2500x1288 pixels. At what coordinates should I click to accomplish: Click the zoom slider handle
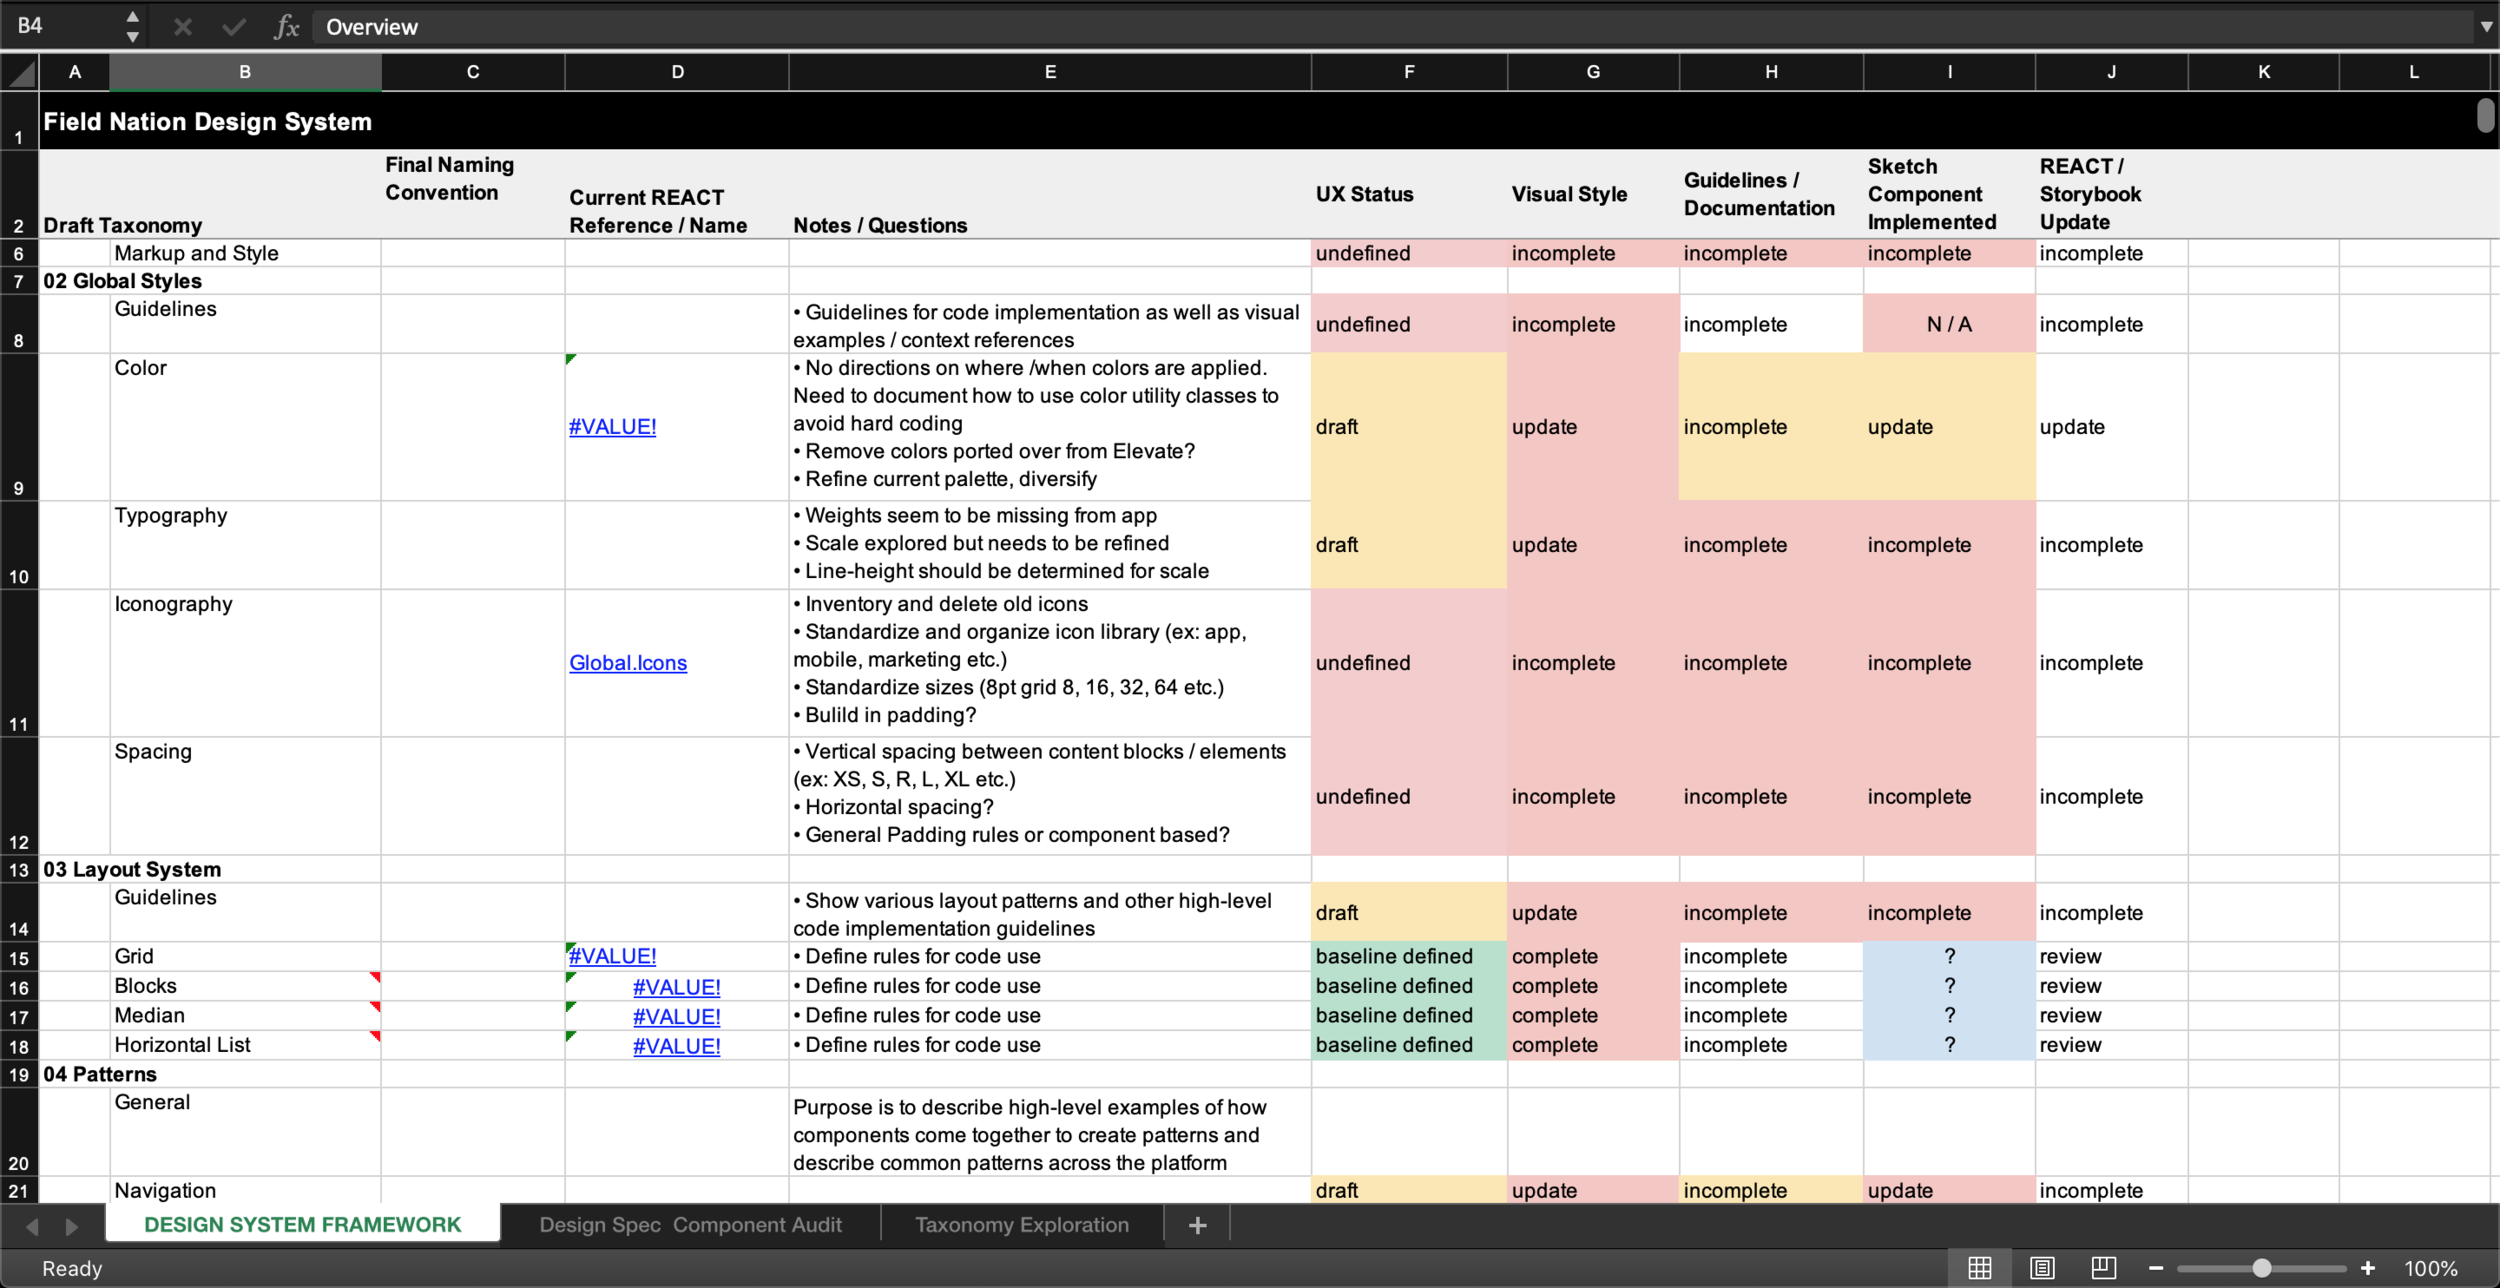2261,1268
